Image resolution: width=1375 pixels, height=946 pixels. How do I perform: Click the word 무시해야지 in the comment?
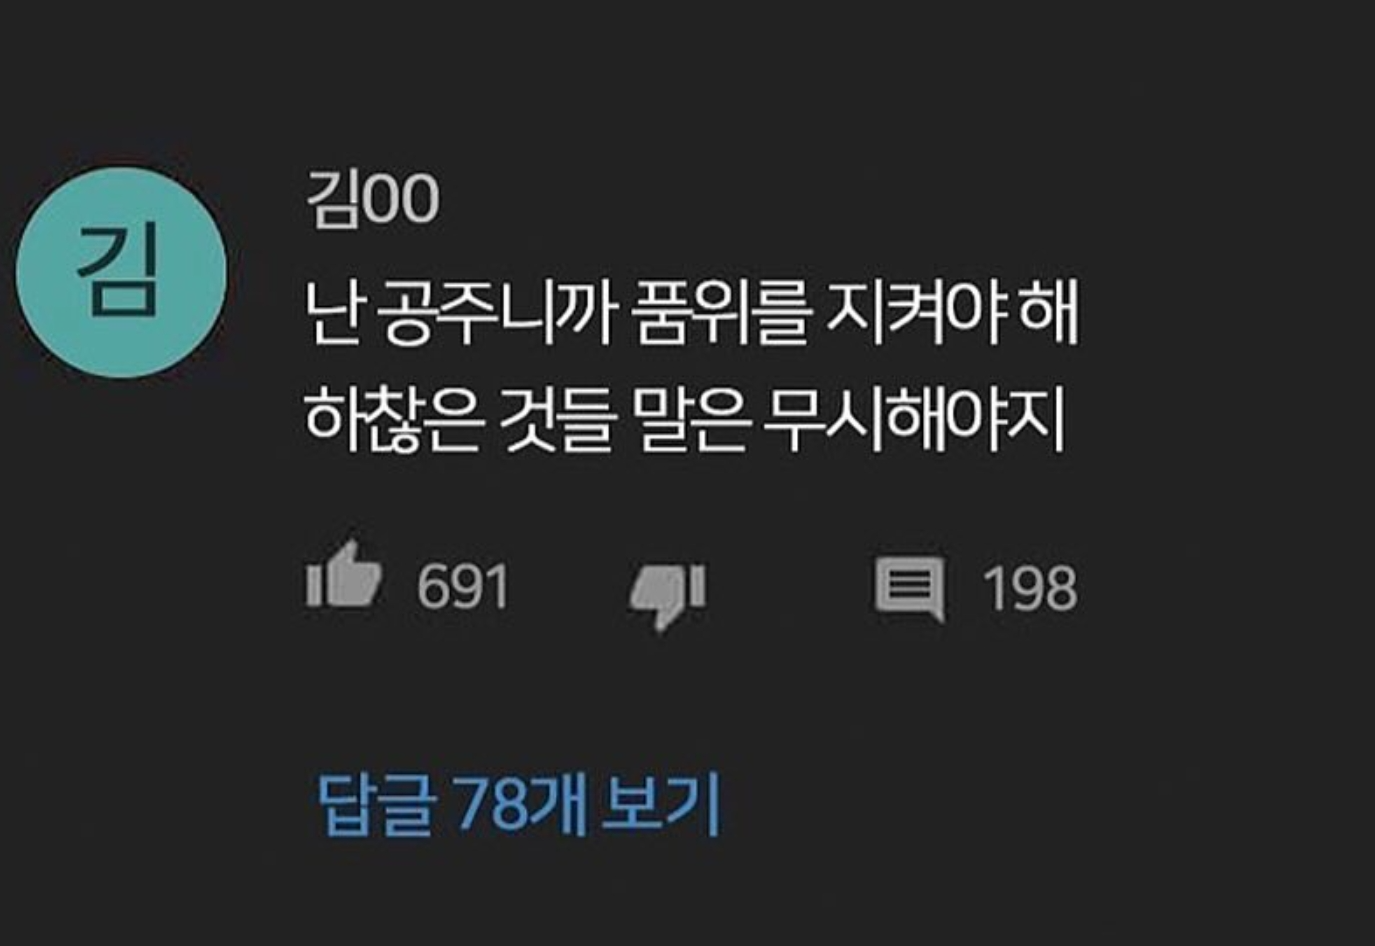[913, 417]
